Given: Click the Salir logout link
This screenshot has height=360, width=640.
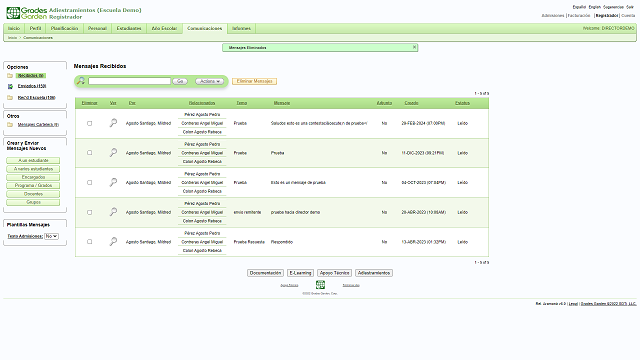Looking at the screenshot, I should click(630, 7).
